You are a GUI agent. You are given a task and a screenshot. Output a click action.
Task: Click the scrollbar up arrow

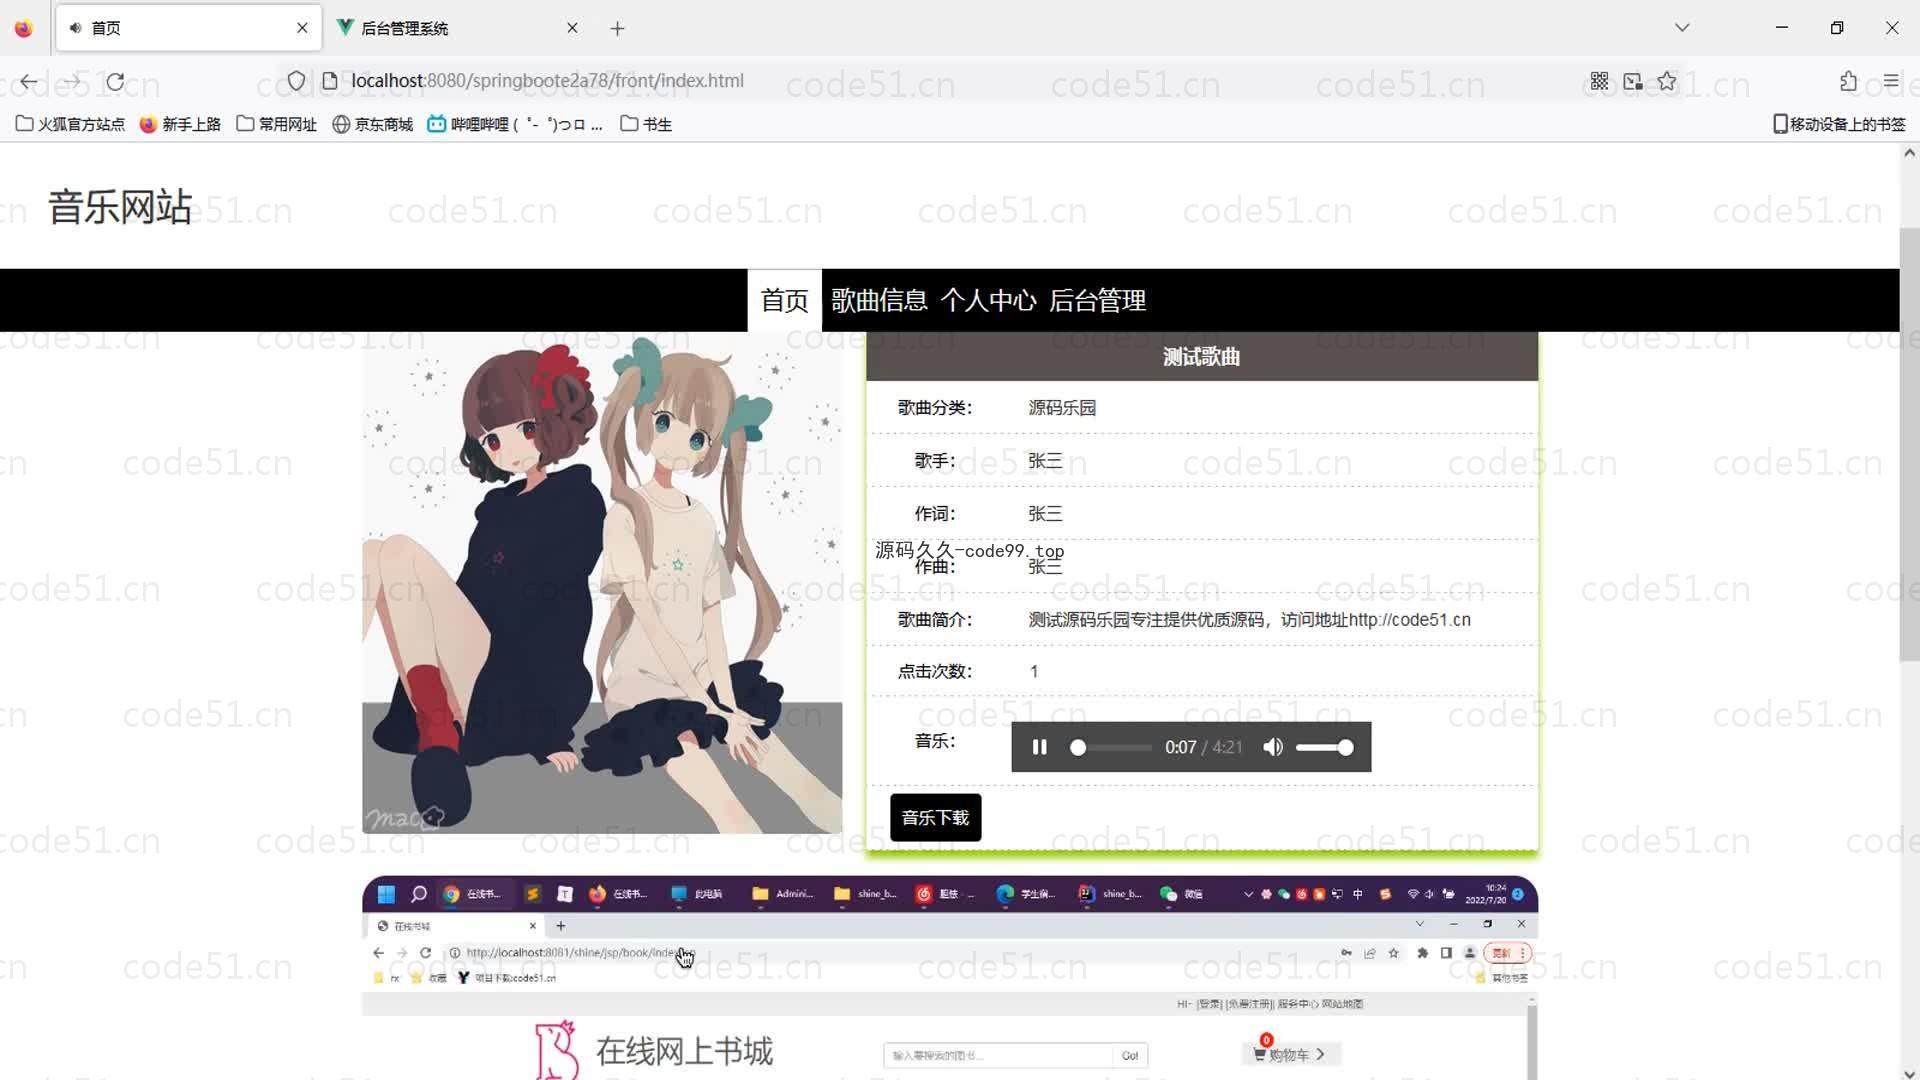coord(1909,153)
